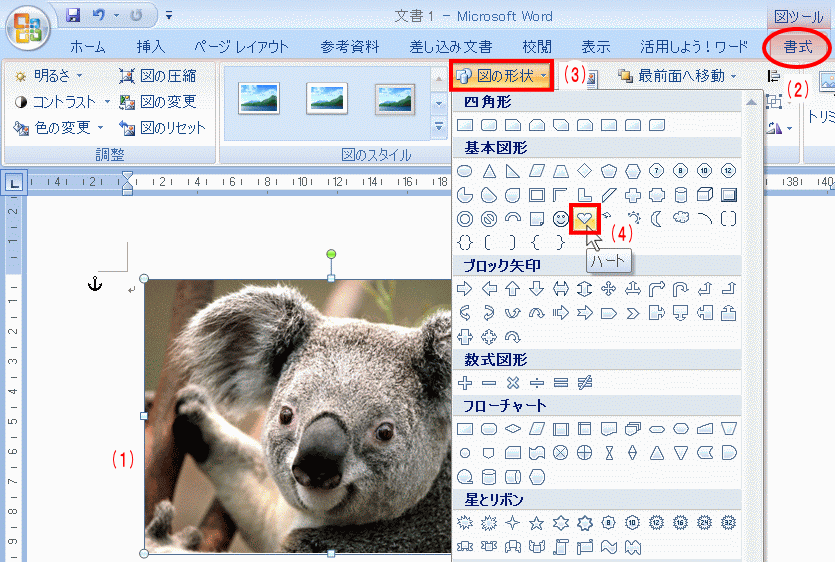The image size is (835, 562).
Task: Click the Office button orb
Action: 28,28
